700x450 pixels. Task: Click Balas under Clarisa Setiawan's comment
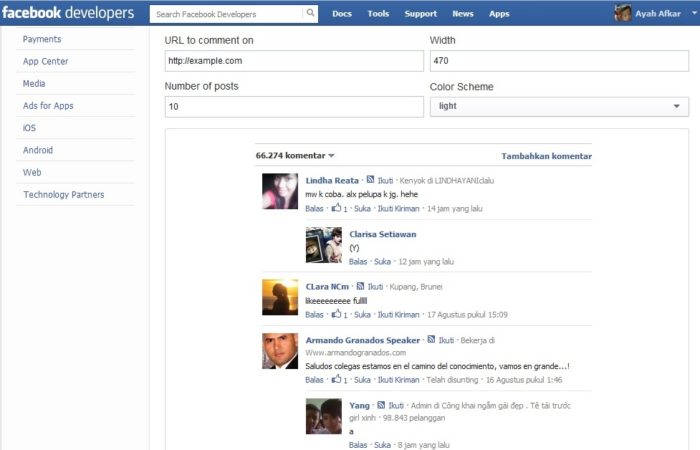[x=358, y=262]
